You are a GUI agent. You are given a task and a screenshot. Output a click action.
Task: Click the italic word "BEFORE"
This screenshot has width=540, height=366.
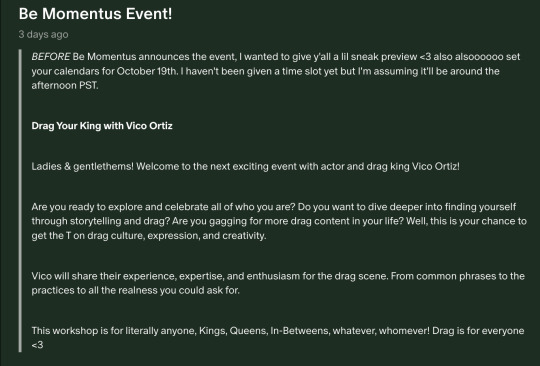tap(51, 57)
